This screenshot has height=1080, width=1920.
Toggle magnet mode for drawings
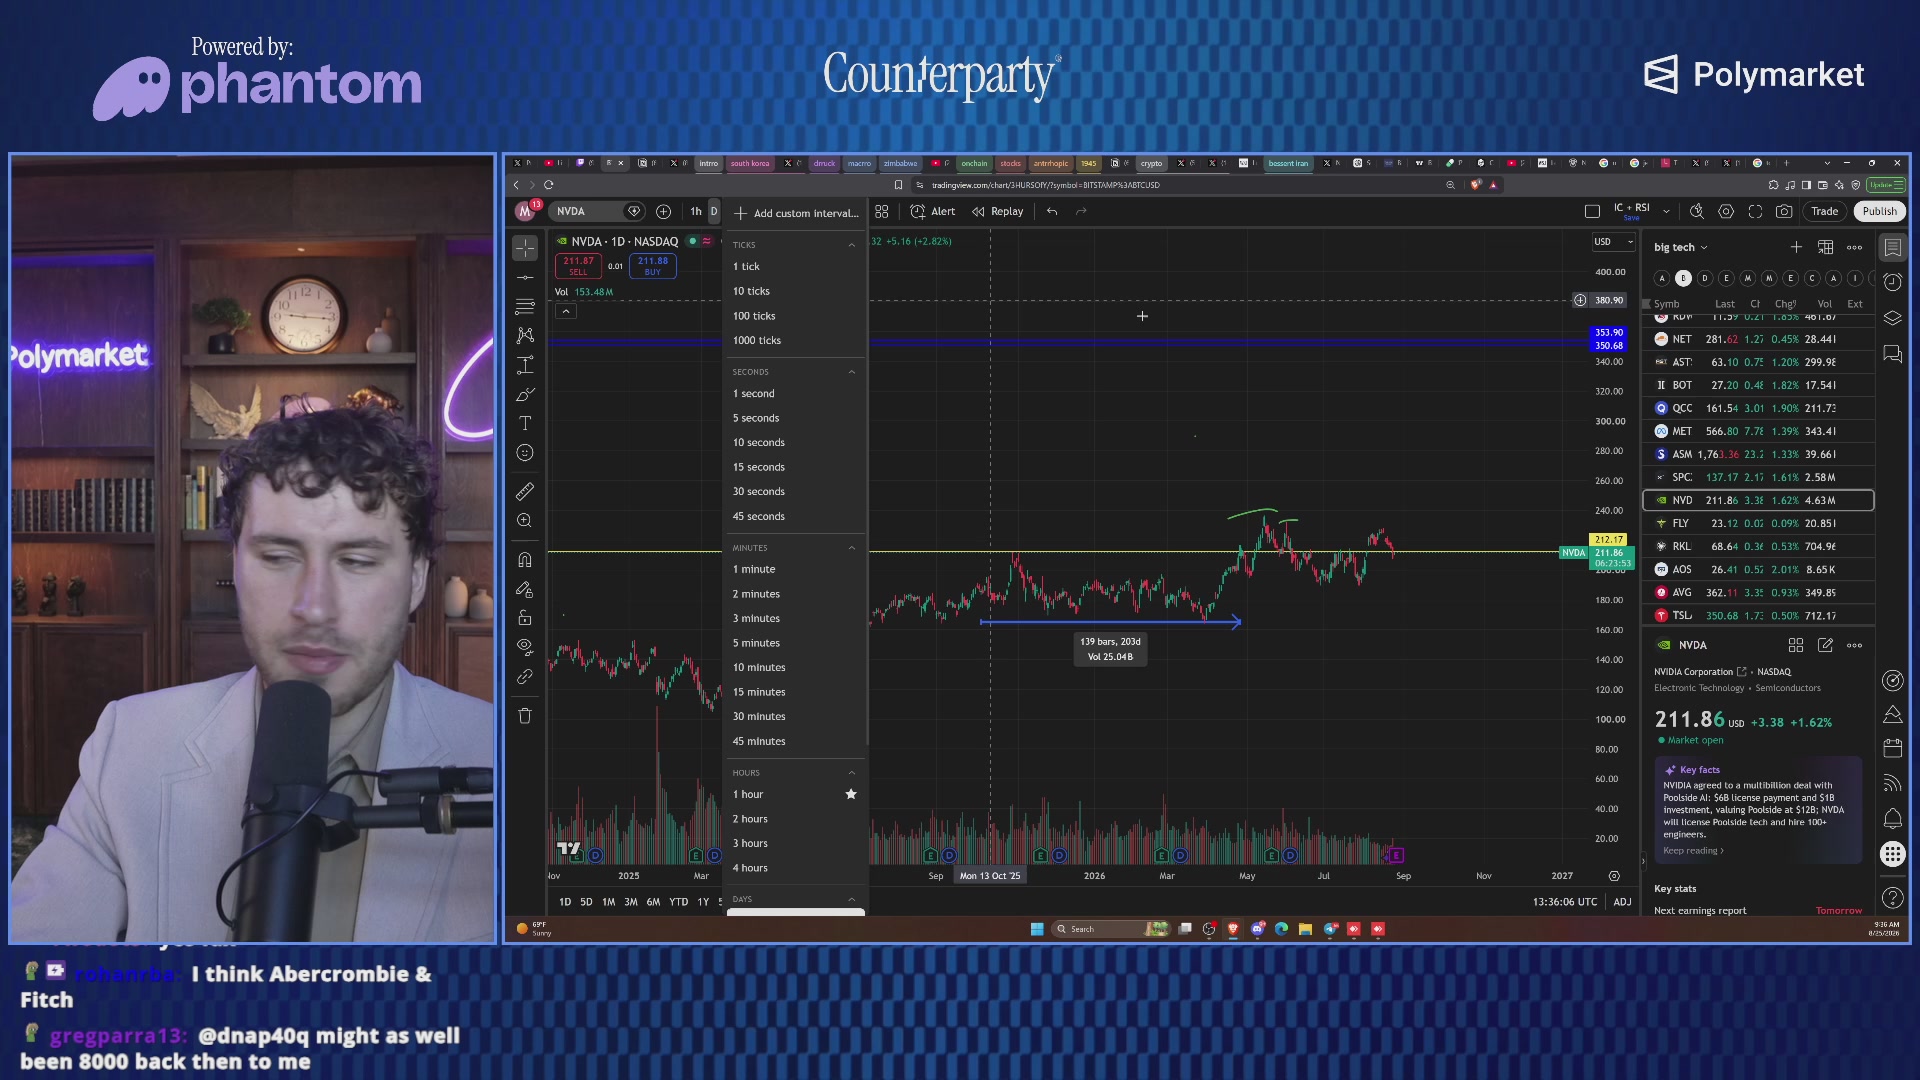point(525,560)
